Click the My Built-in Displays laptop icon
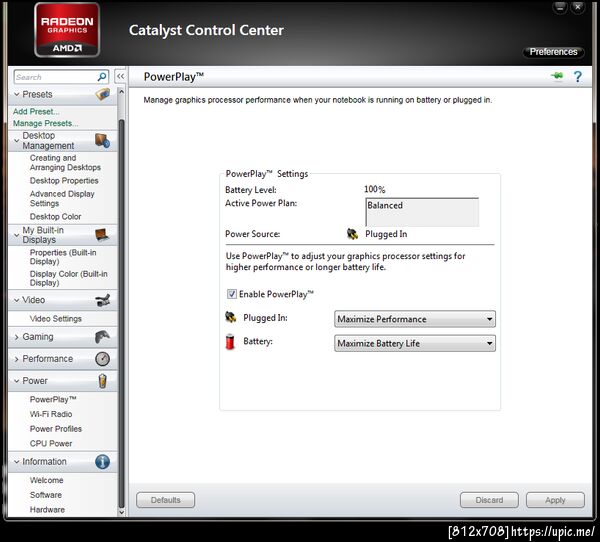This screenshot has width=600, height=542. pos(102,235)
